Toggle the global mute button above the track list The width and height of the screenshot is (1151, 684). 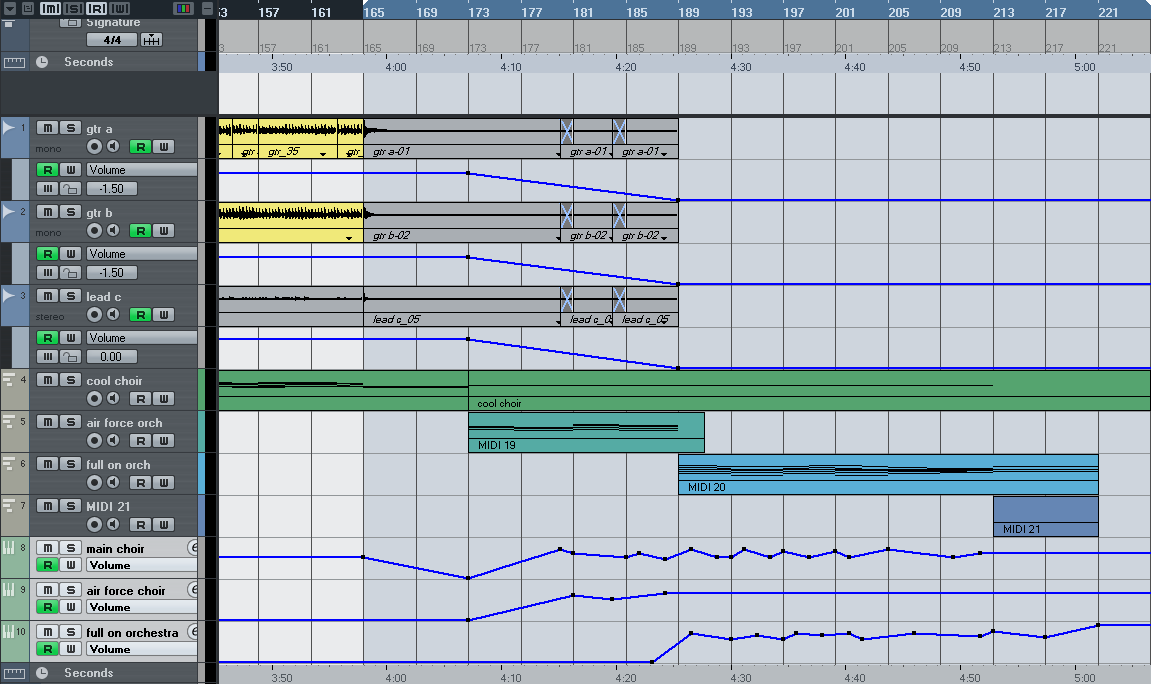pyautogui.click(x=50, y=9)
